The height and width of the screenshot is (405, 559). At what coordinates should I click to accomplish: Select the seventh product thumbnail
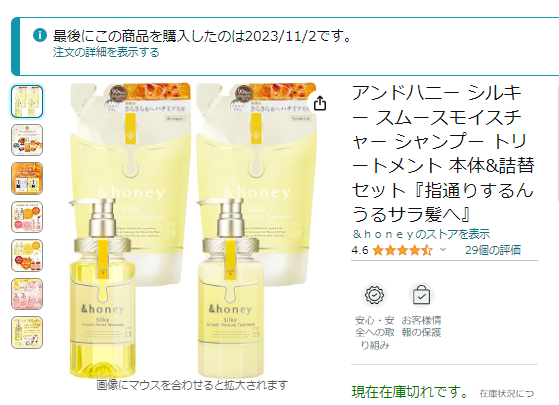[x=27, y=333]
